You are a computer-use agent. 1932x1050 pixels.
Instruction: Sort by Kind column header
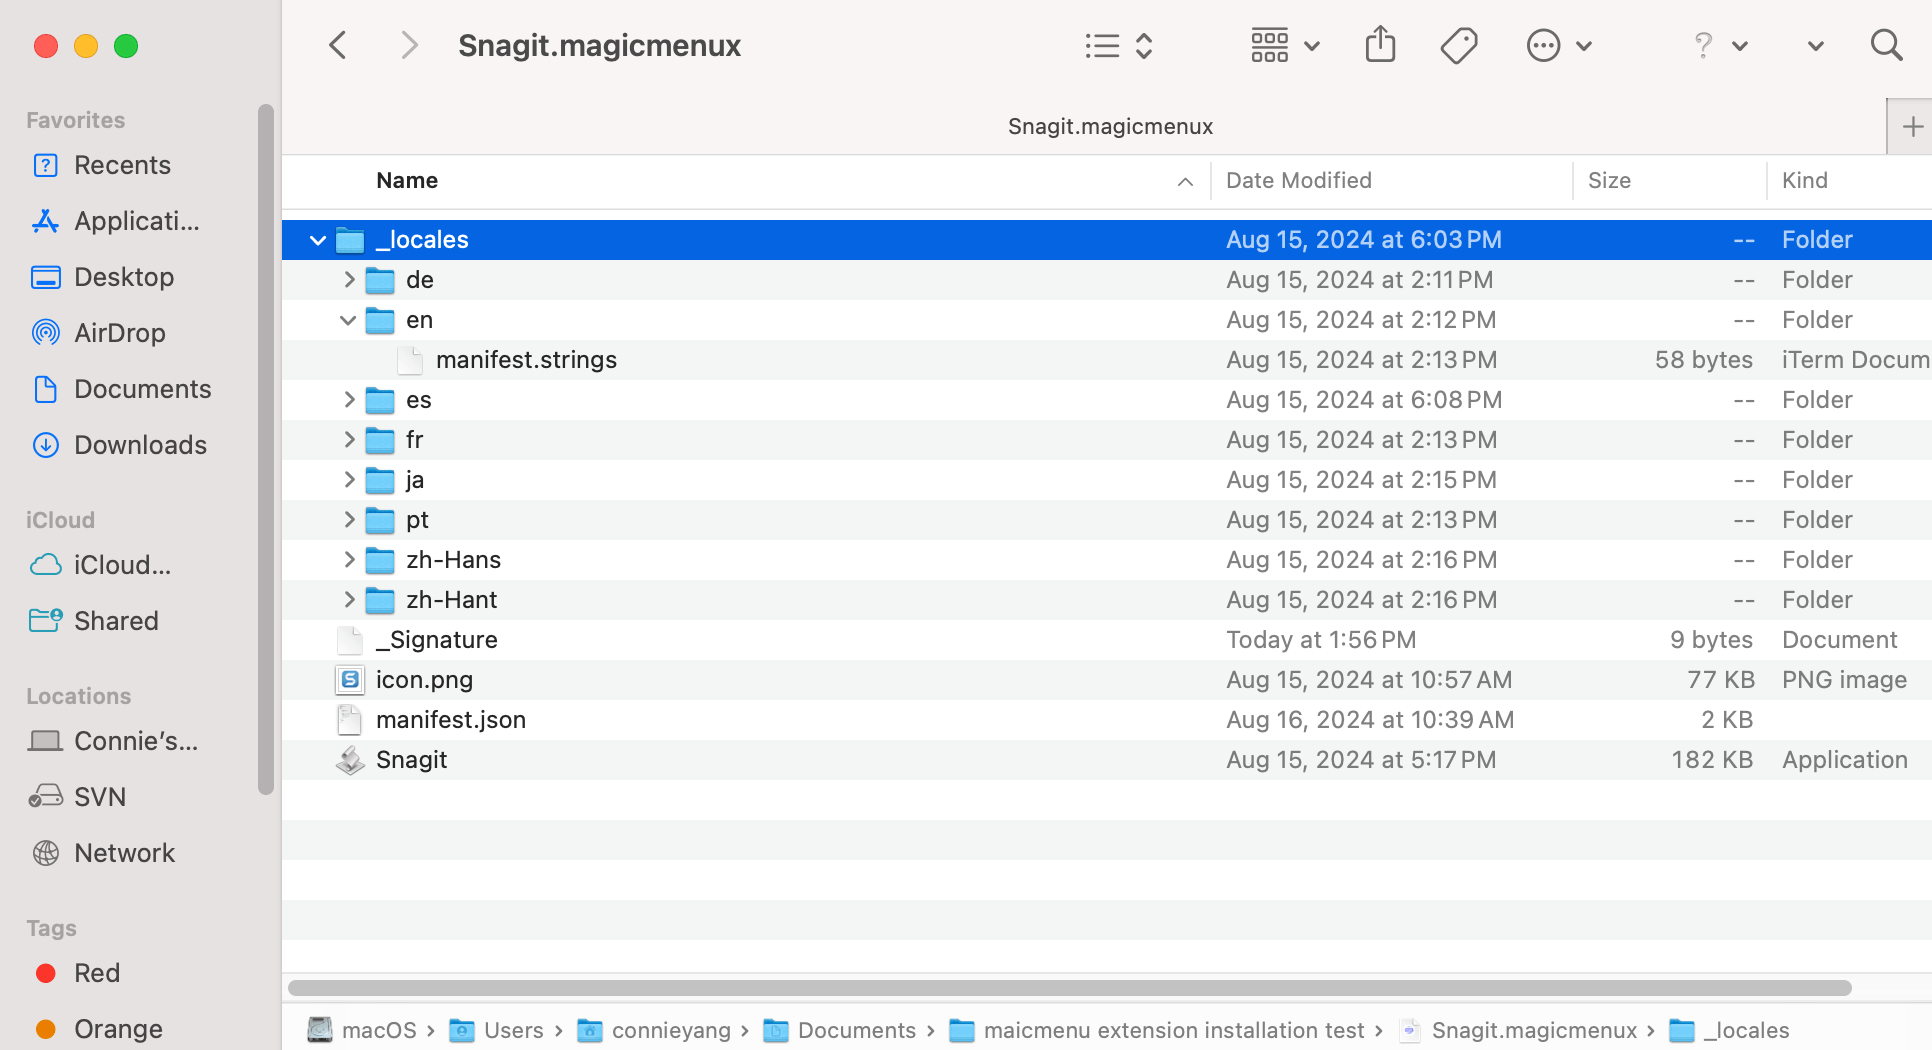1805,180
